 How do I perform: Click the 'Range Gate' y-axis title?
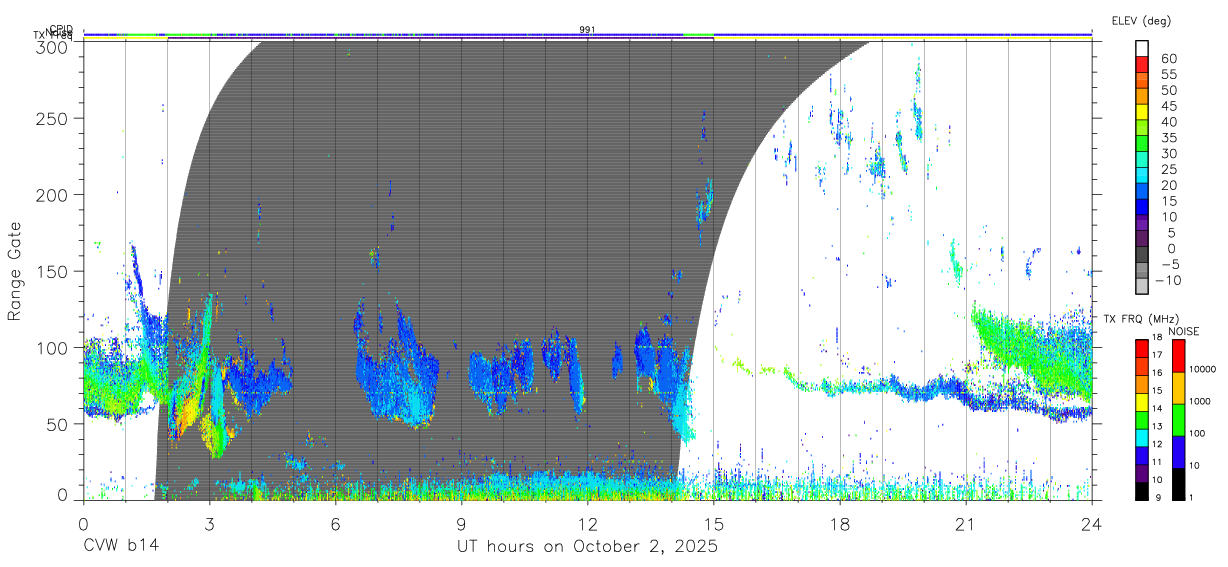[x=15, y=271]
